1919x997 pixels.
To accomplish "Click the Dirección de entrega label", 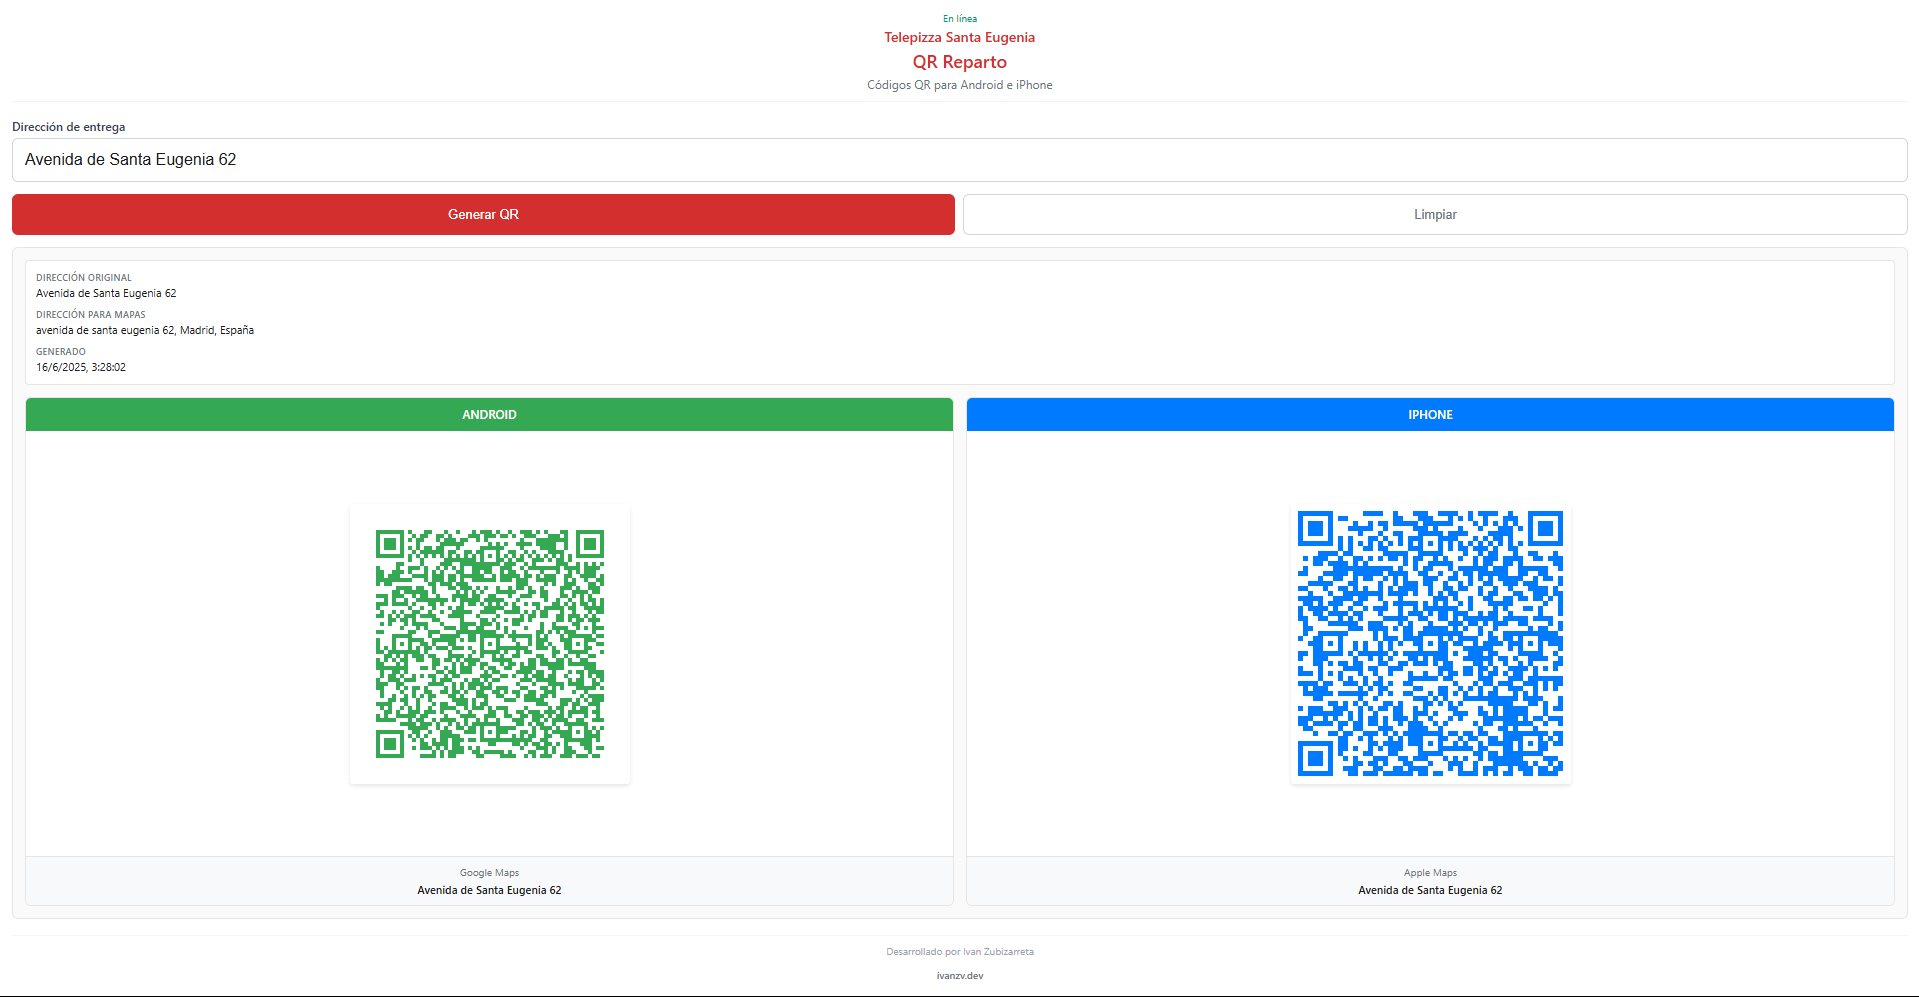I will click(x=69, y=127).
